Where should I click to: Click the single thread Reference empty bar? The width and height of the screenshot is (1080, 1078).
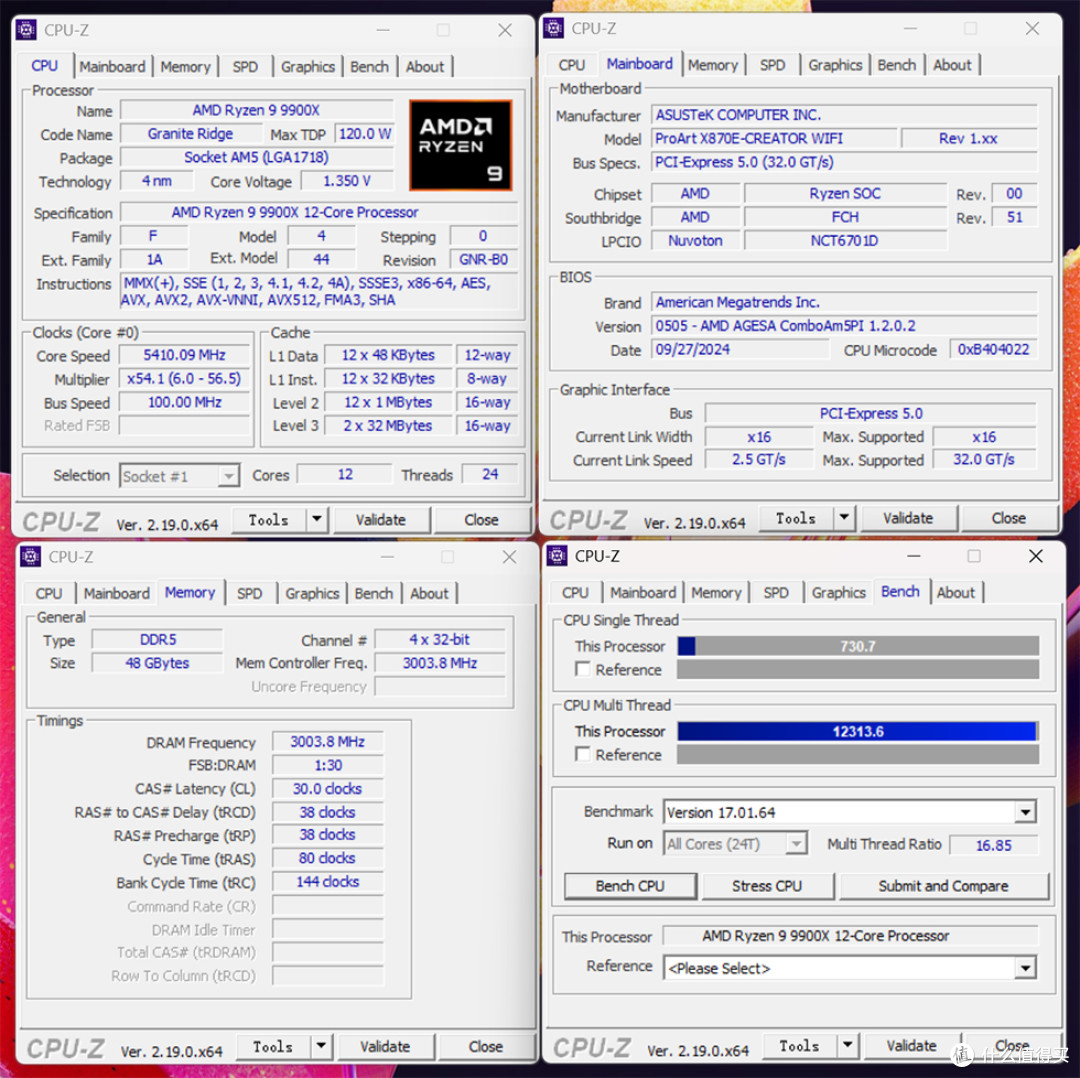(858, 669)
